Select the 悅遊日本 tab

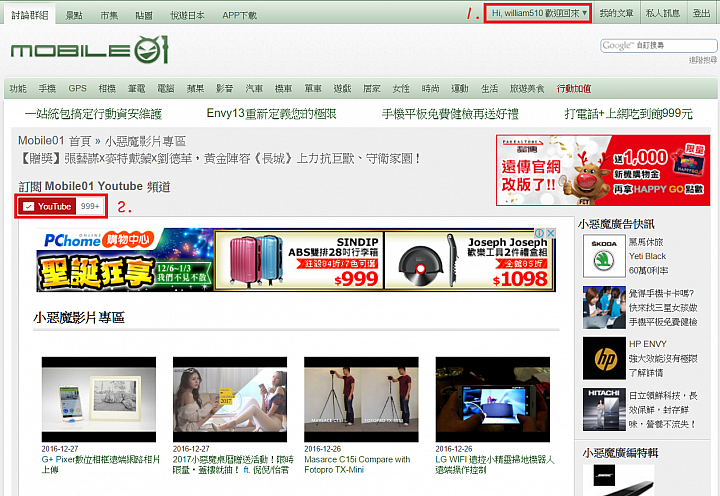point(187,16)
